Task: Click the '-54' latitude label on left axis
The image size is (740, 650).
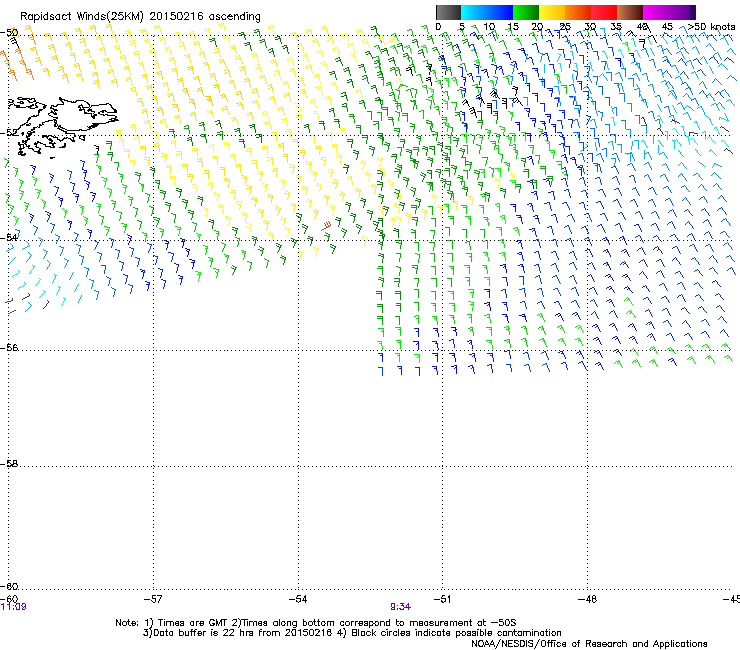Action: (9, 237)
